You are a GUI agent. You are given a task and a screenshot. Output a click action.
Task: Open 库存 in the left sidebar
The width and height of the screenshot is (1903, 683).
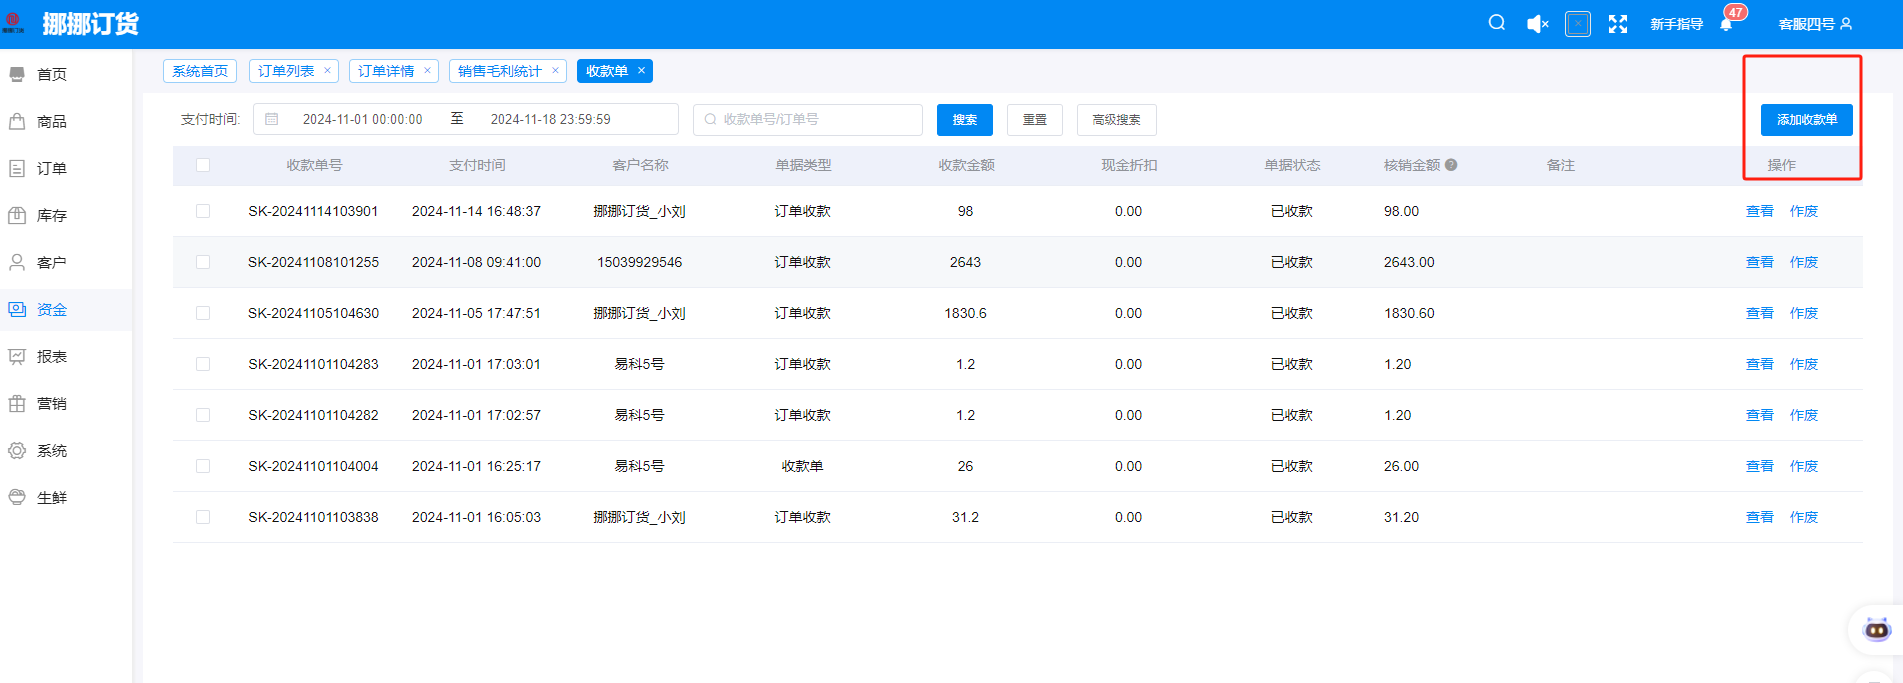tap(51, 215)
